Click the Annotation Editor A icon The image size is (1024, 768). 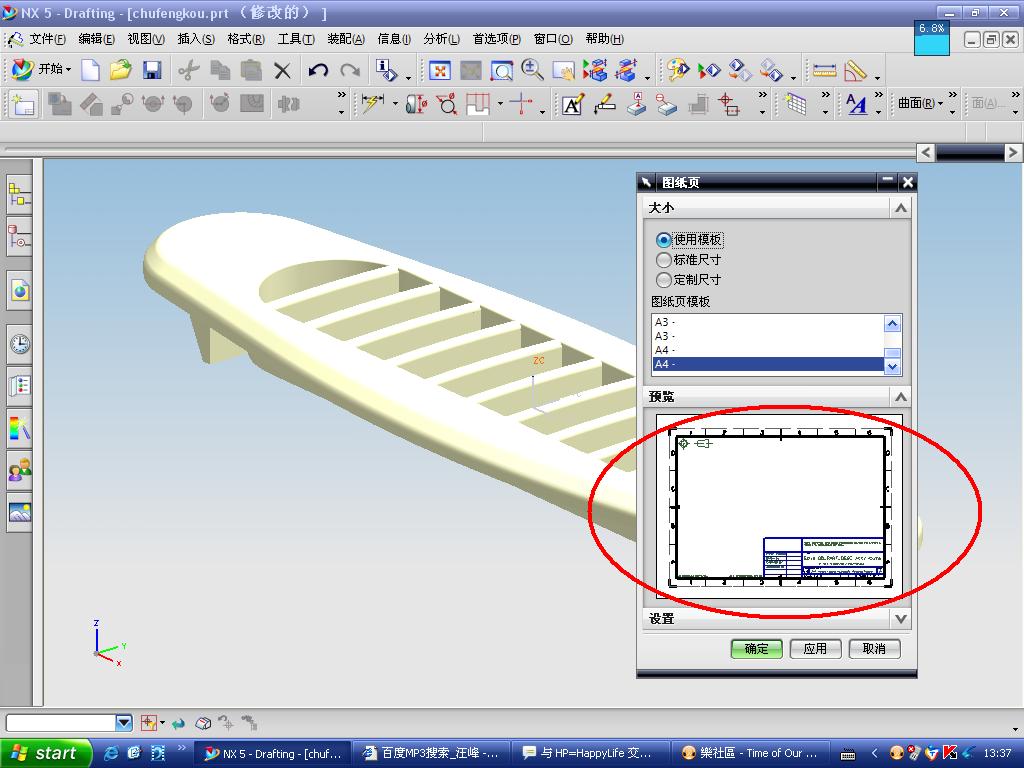573,104
